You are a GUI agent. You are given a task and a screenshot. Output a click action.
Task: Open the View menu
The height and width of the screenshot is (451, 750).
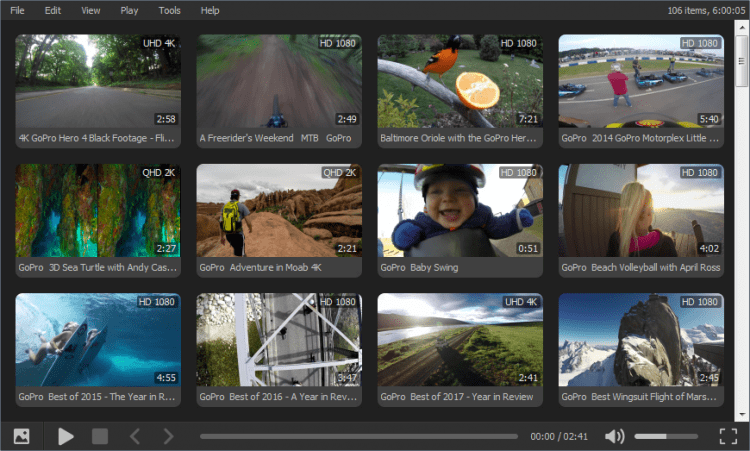click(91, 10)
